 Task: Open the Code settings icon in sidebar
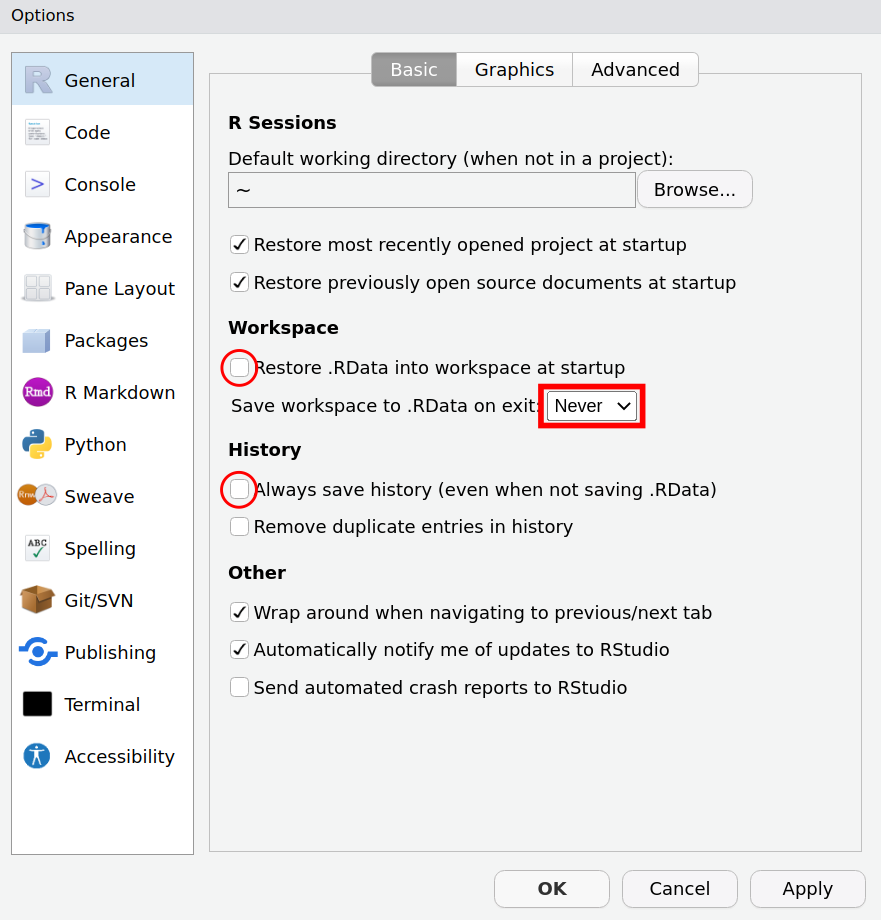[37, 133]
